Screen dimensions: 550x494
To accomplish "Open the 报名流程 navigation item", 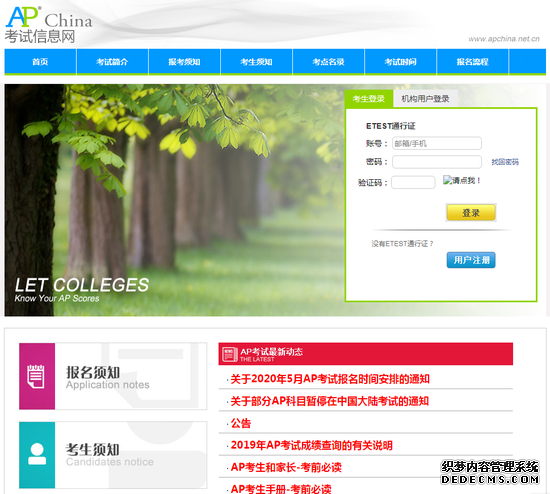I will tap(472, 62).
